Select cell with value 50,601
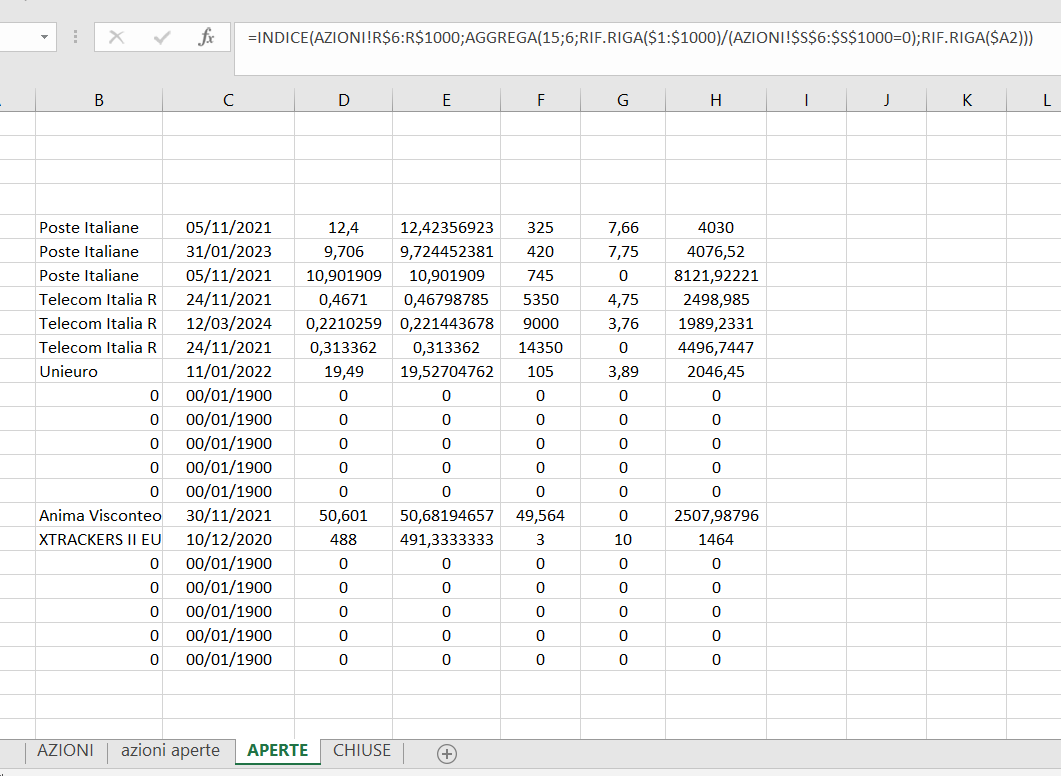Image resolution: width=1061 pixels, height=776 pixels. coord(344,516)
